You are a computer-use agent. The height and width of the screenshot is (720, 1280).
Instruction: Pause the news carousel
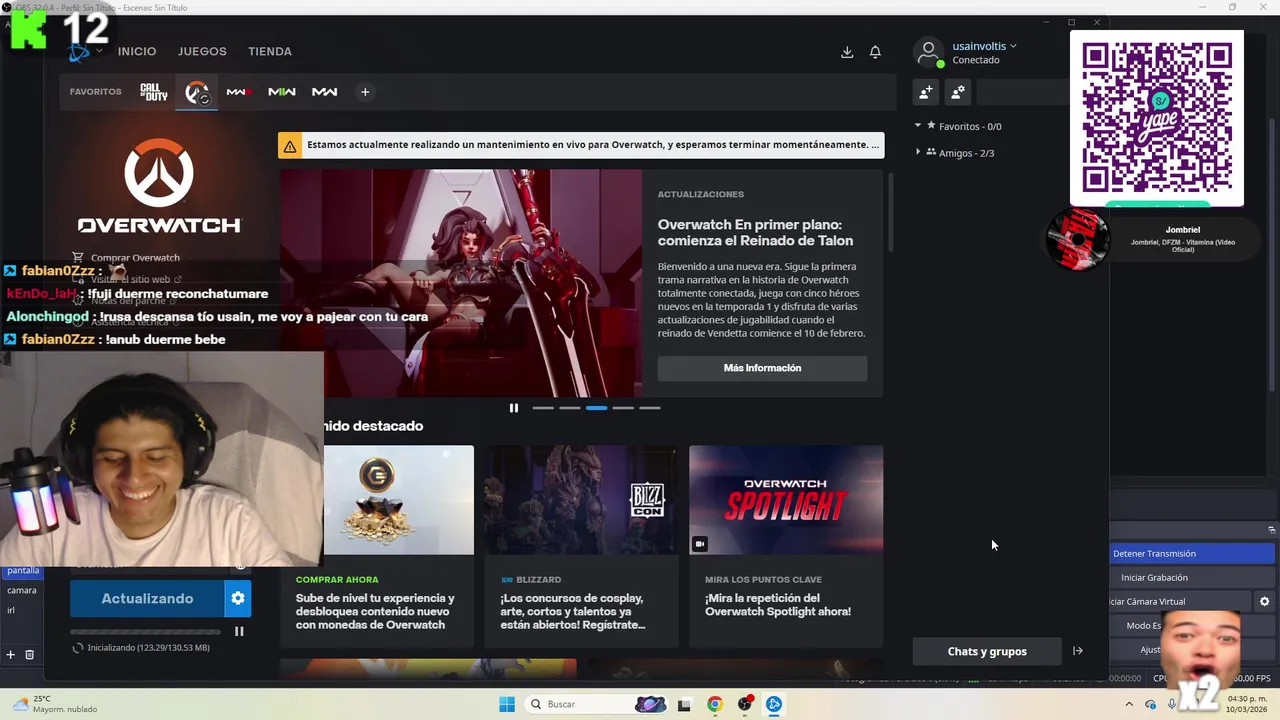[514, 408]
